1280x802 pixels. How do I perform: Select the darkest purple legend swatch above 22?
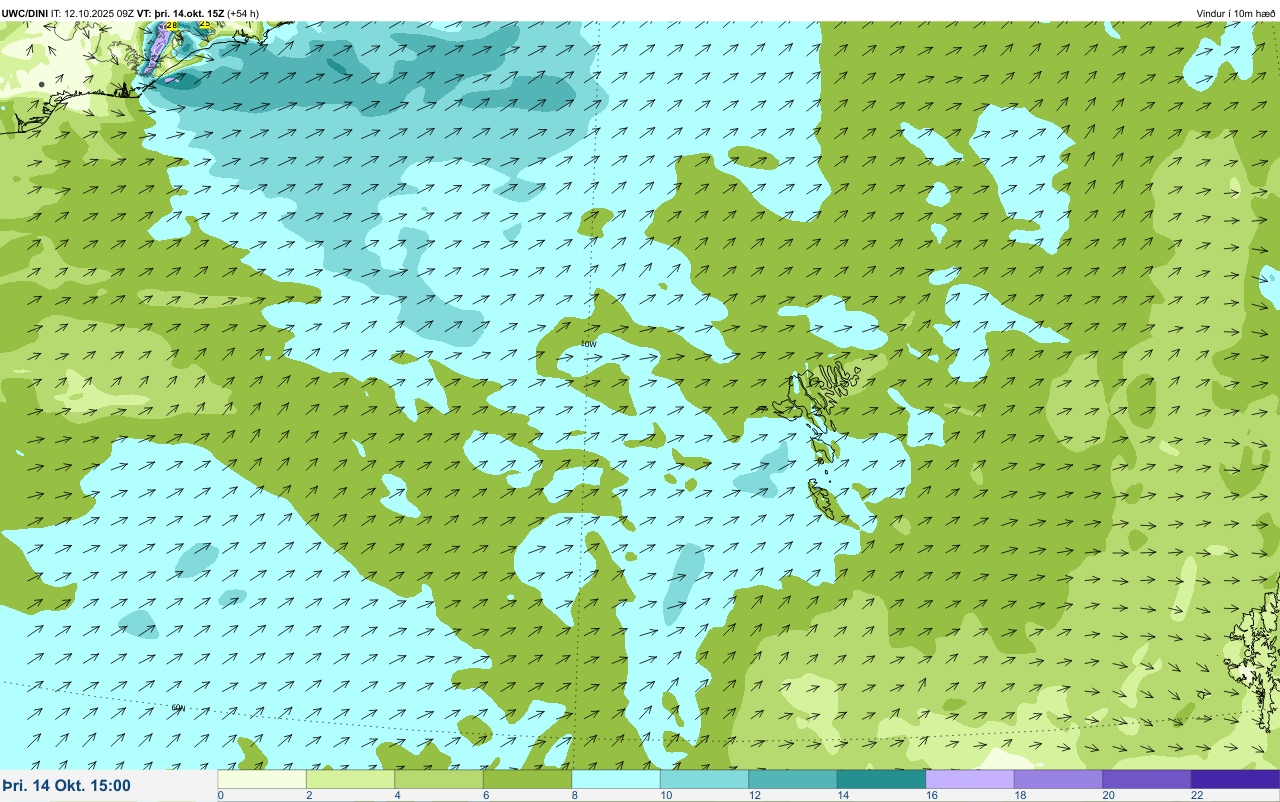click(x=1235, y=779)
